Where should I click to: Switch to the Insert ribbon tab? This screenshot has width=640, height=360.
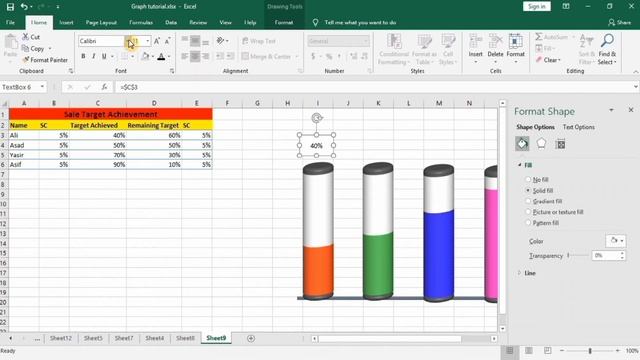(66, 22)
